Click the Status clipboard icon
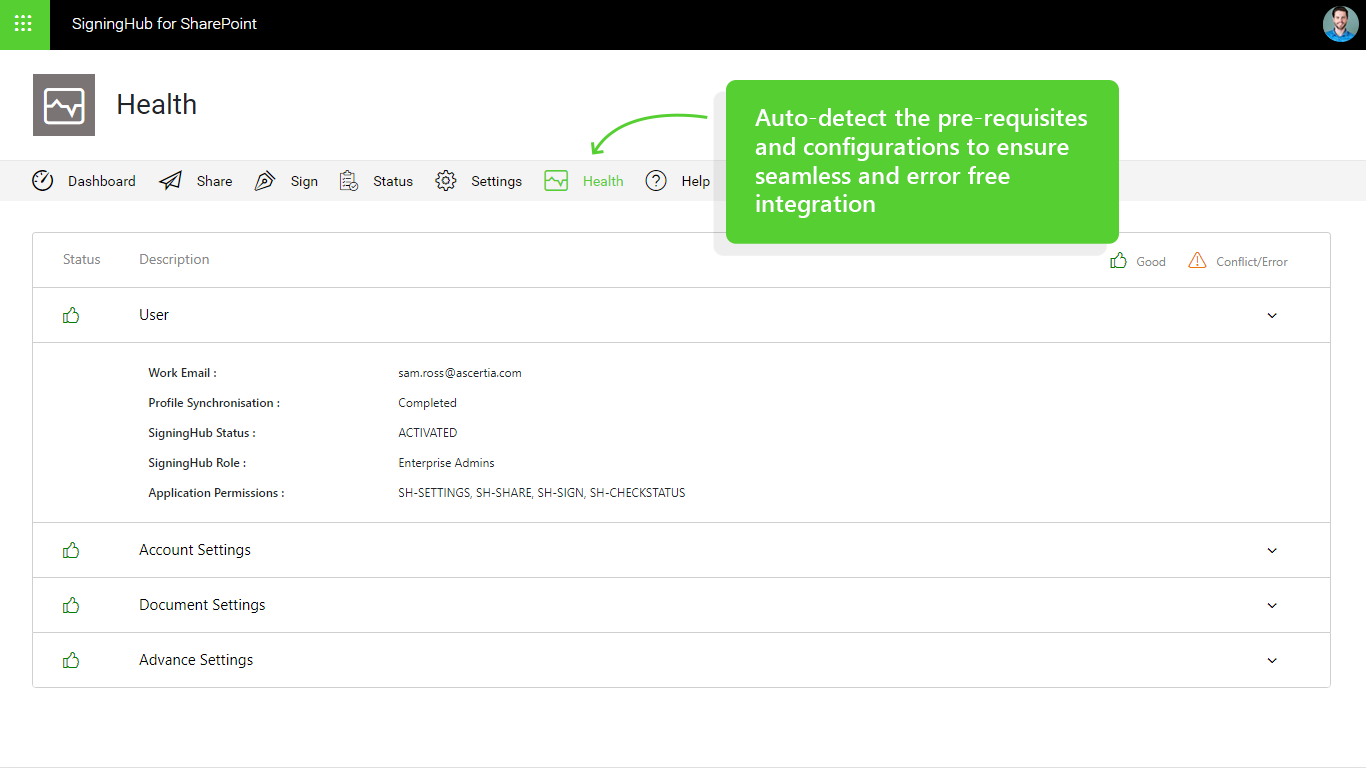Image resolution: width=1366 pixels, height=768 pixels. click(348, 181)
